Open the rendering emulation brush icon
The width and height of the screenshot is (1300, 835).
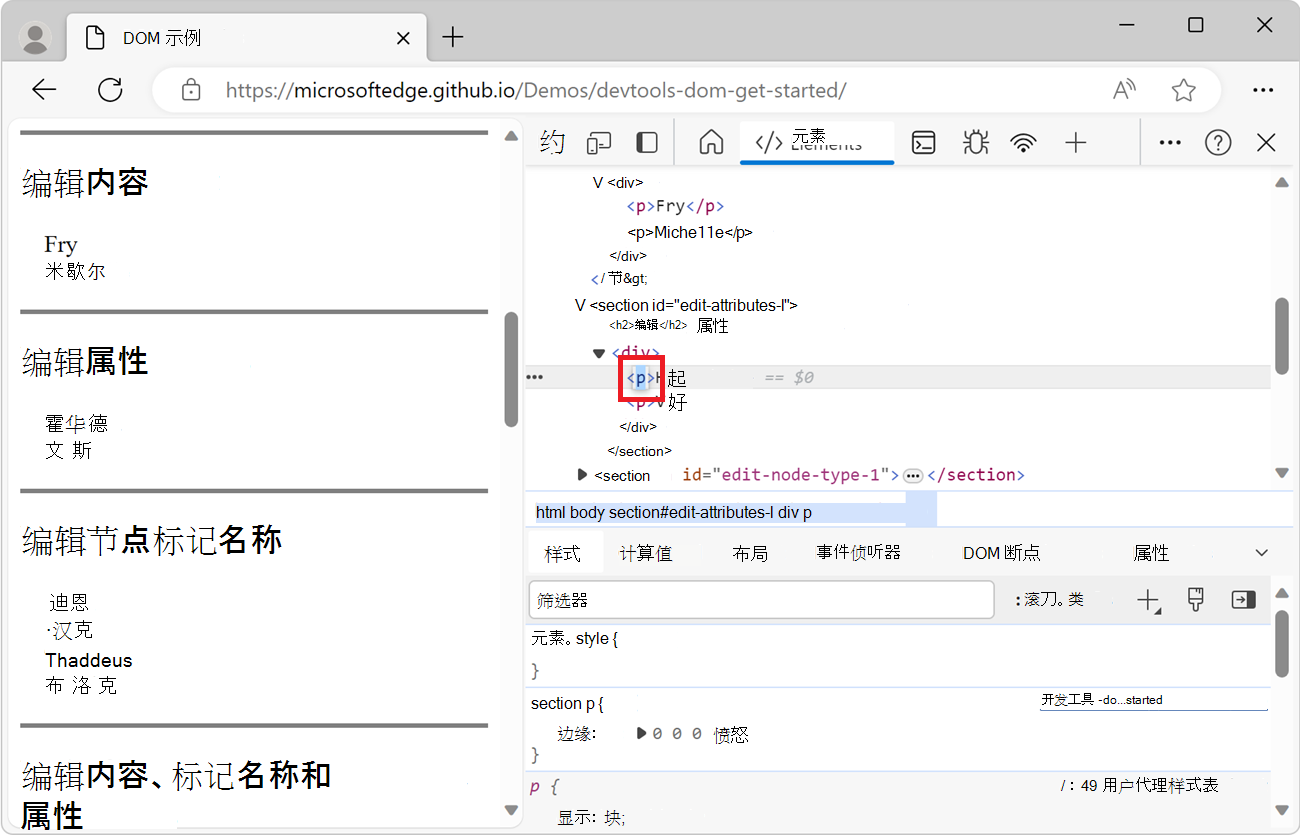tap(1195, 600)
